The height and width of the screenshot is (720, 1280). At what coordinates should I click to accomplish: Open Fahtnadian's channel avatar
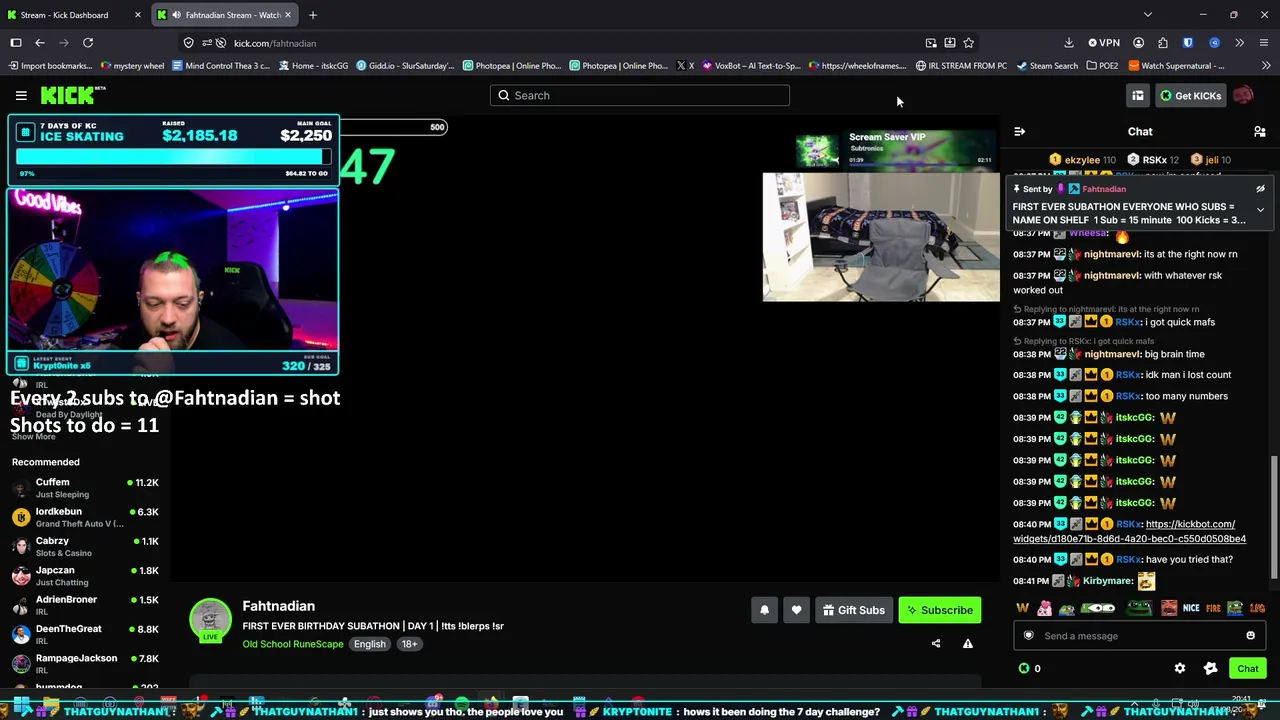click(210, 619)
